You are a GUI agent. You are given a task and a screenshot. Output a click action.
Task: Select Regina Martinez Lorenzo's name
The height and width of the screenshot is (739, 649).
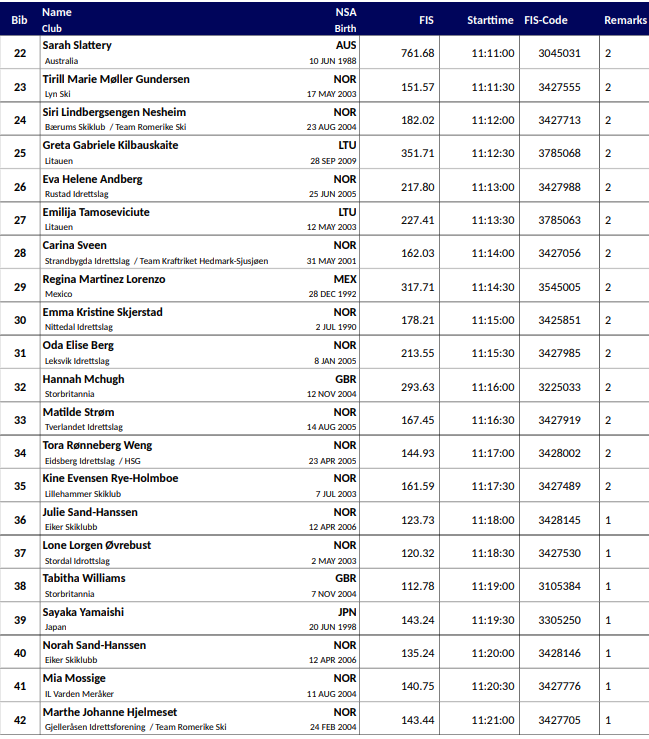(104, 279)
